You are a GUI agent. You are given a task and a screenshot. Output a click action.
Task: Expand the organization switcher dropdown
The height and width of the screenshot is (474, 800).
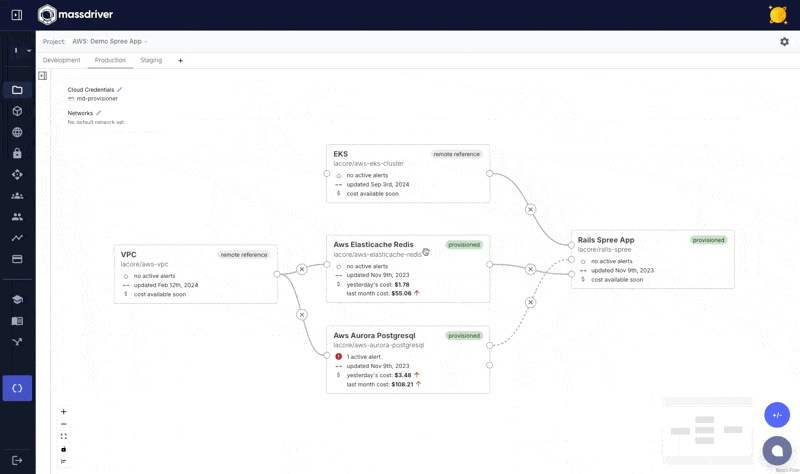click(x=22, y=51)
